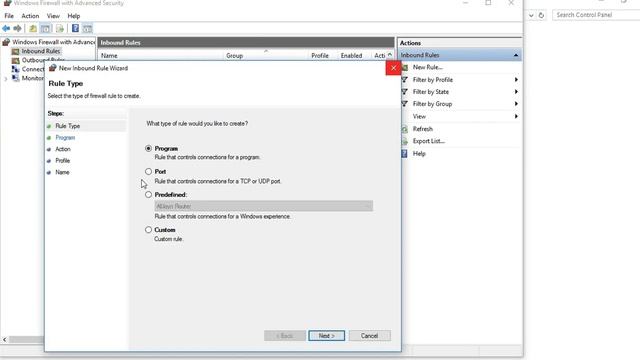Click the Filter by Profile funnel icon
640x360 pixels.
(405, 80)
